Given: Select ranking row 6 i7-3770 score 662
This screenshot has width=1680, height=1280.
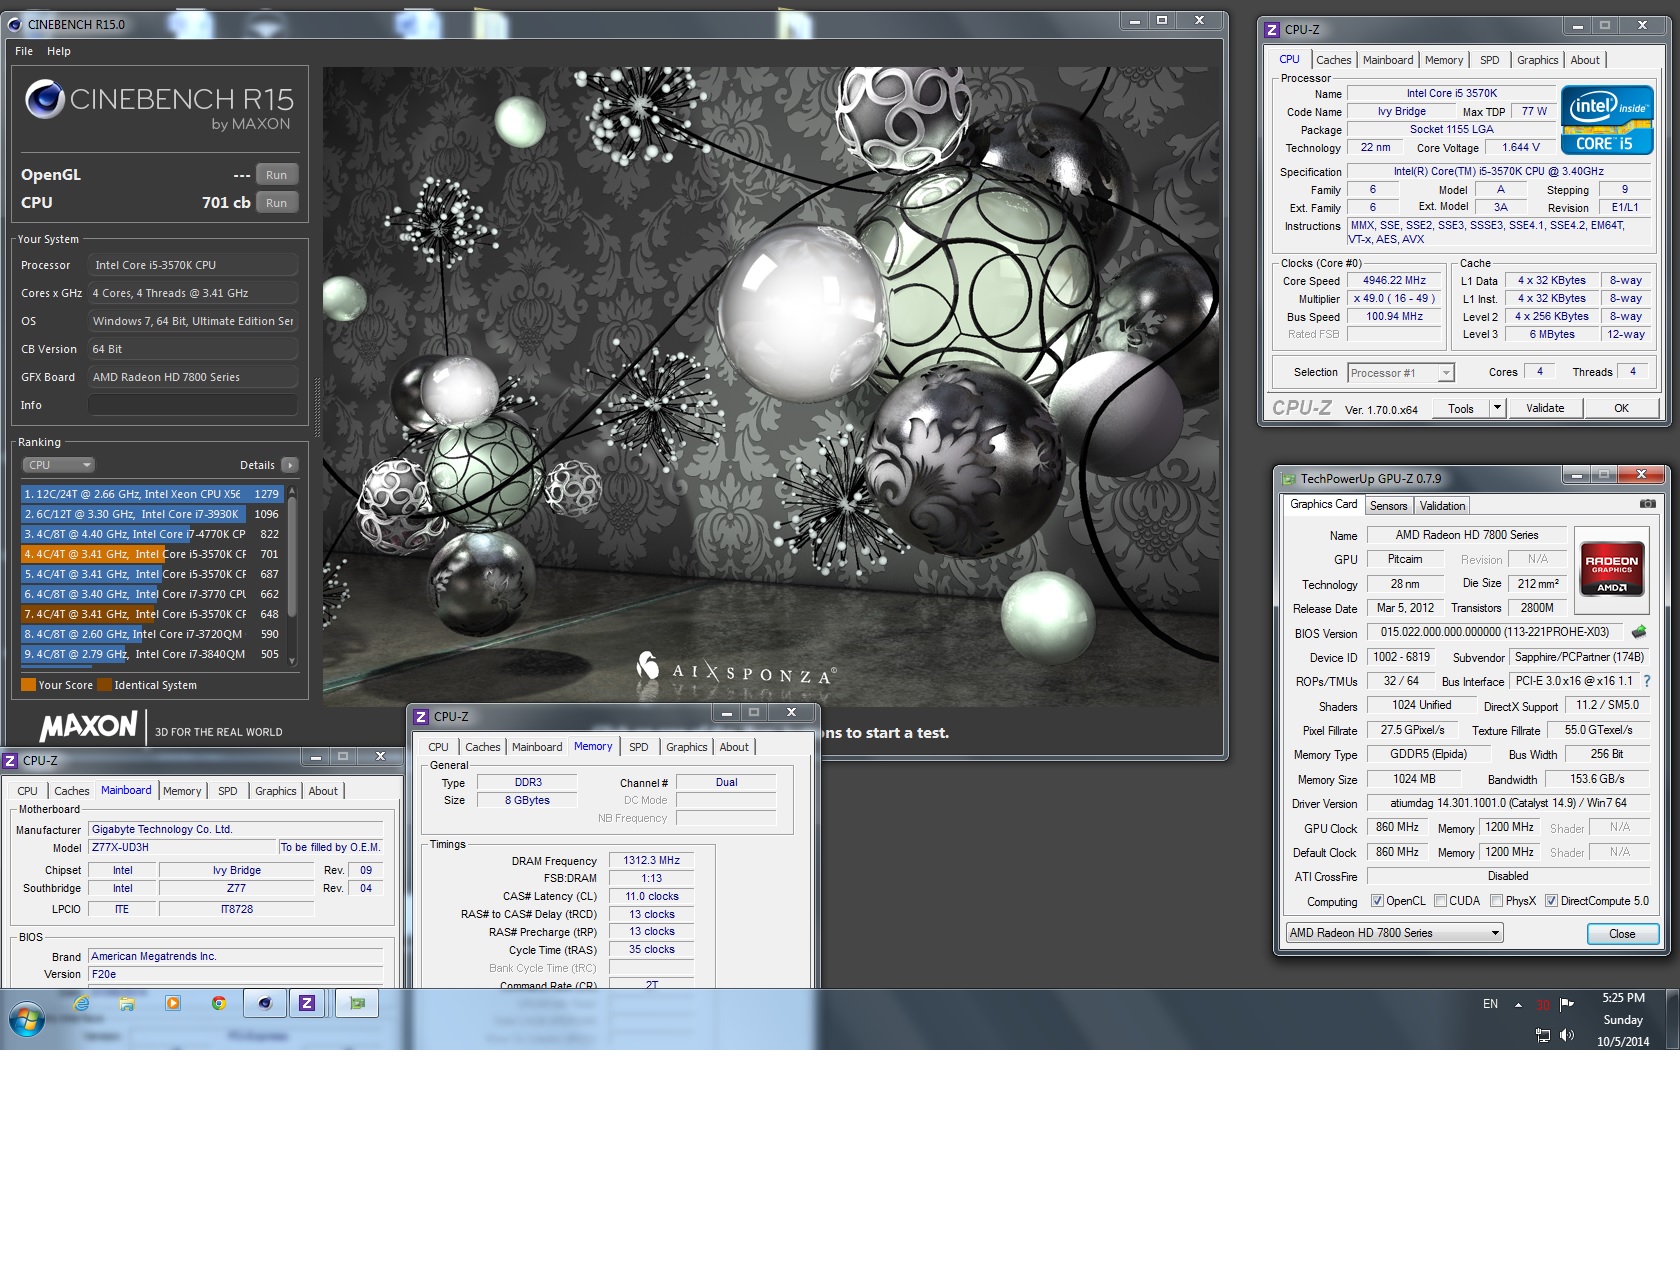Looking at the screenshot, I should click(x=151, y=594).
